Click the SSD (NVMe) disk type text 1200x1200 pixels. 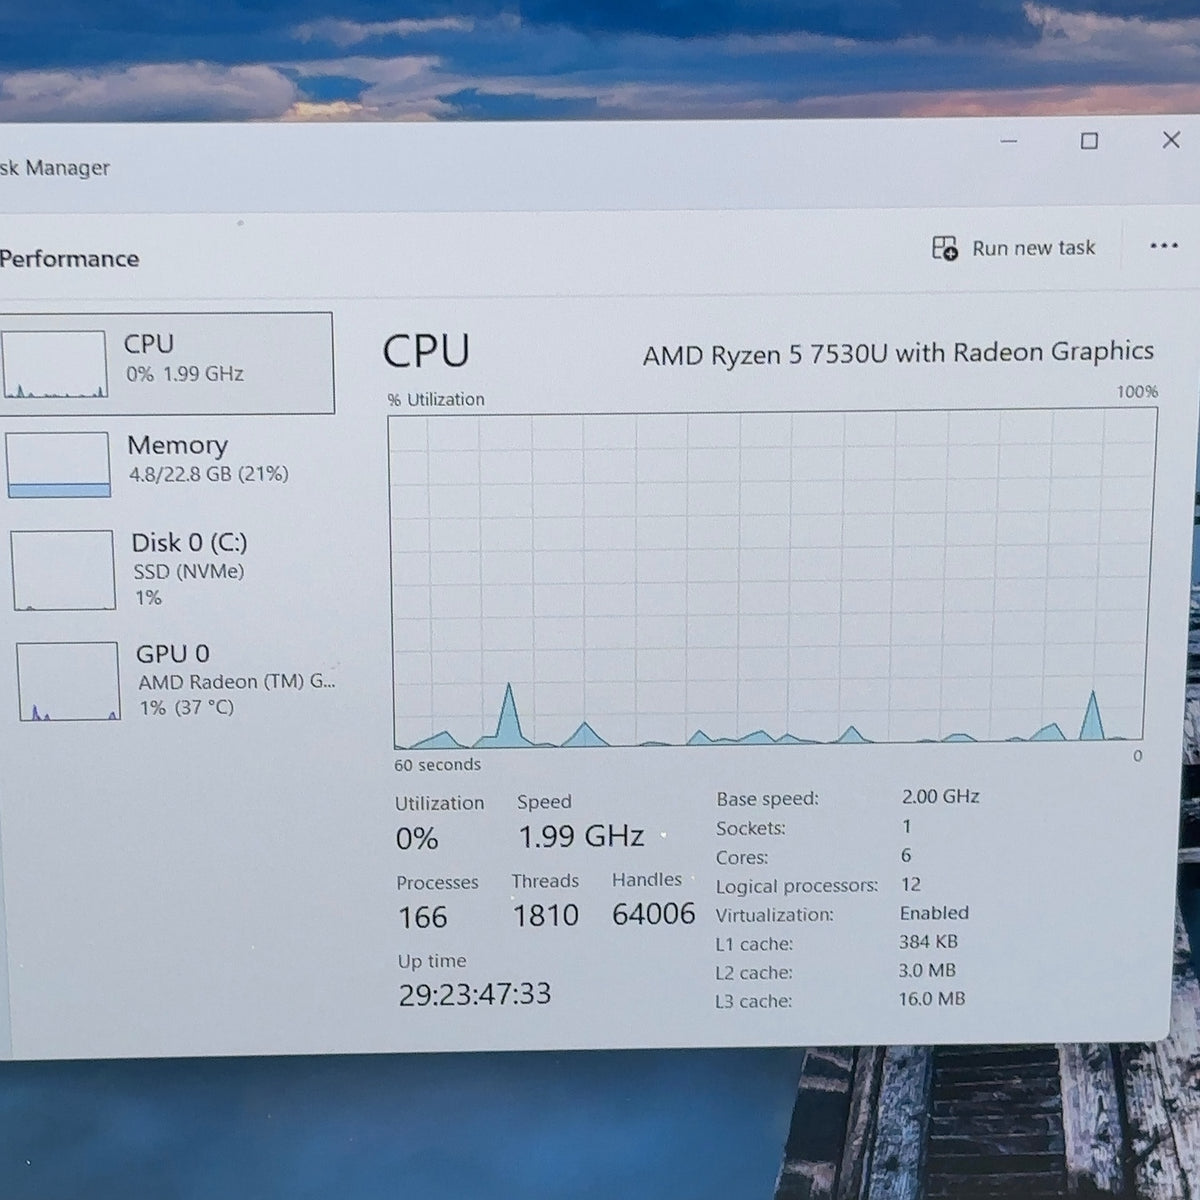[189, 572]
